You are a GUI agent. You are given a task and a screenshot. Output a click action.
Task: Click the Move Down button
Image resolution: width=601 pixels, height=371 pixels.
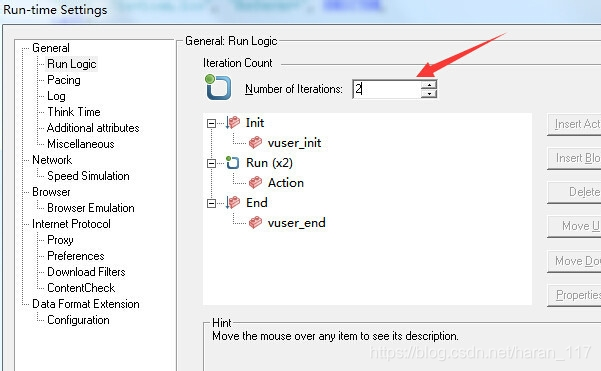click(x=574, y=261)
